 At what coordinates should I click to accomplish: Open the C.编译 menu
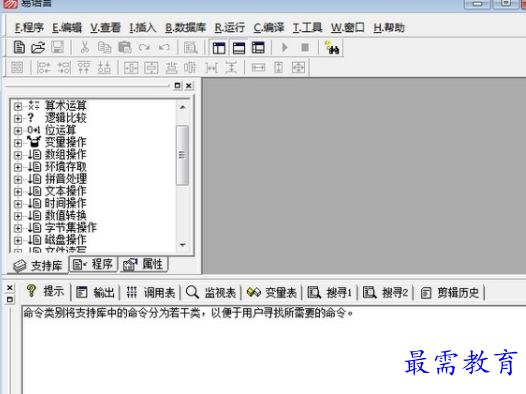pyautogui.click(x=269, y=27)
